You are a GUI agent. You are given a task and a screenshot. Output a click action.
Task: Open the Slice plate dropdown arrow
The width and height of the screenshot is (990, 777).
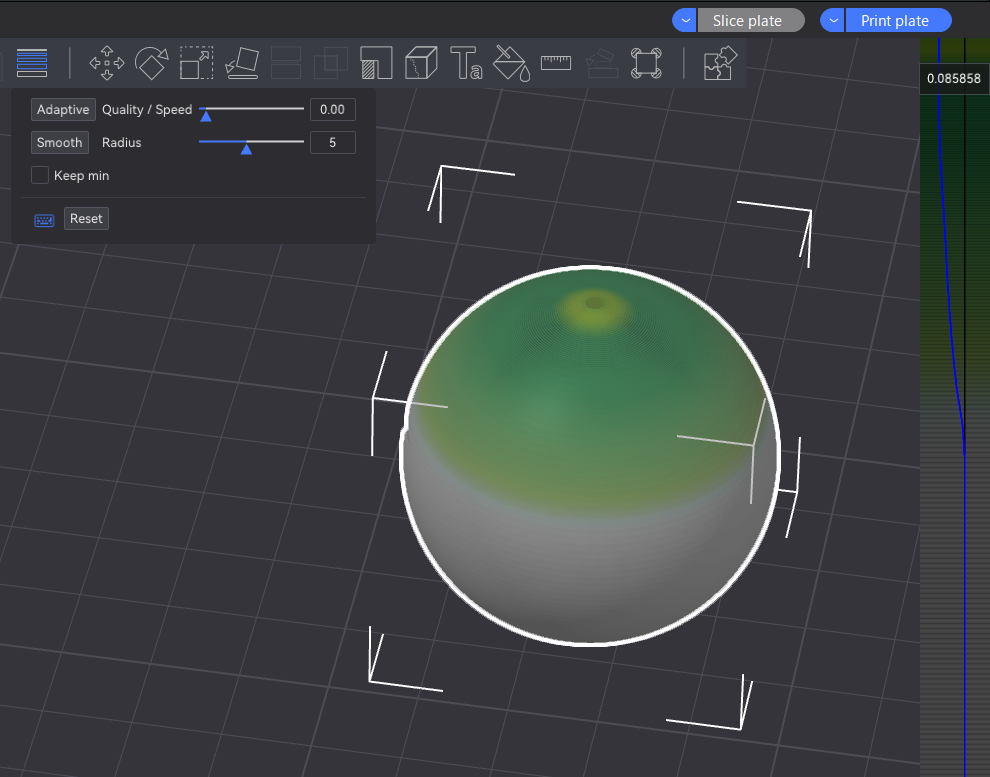click(x=684, y=19)
